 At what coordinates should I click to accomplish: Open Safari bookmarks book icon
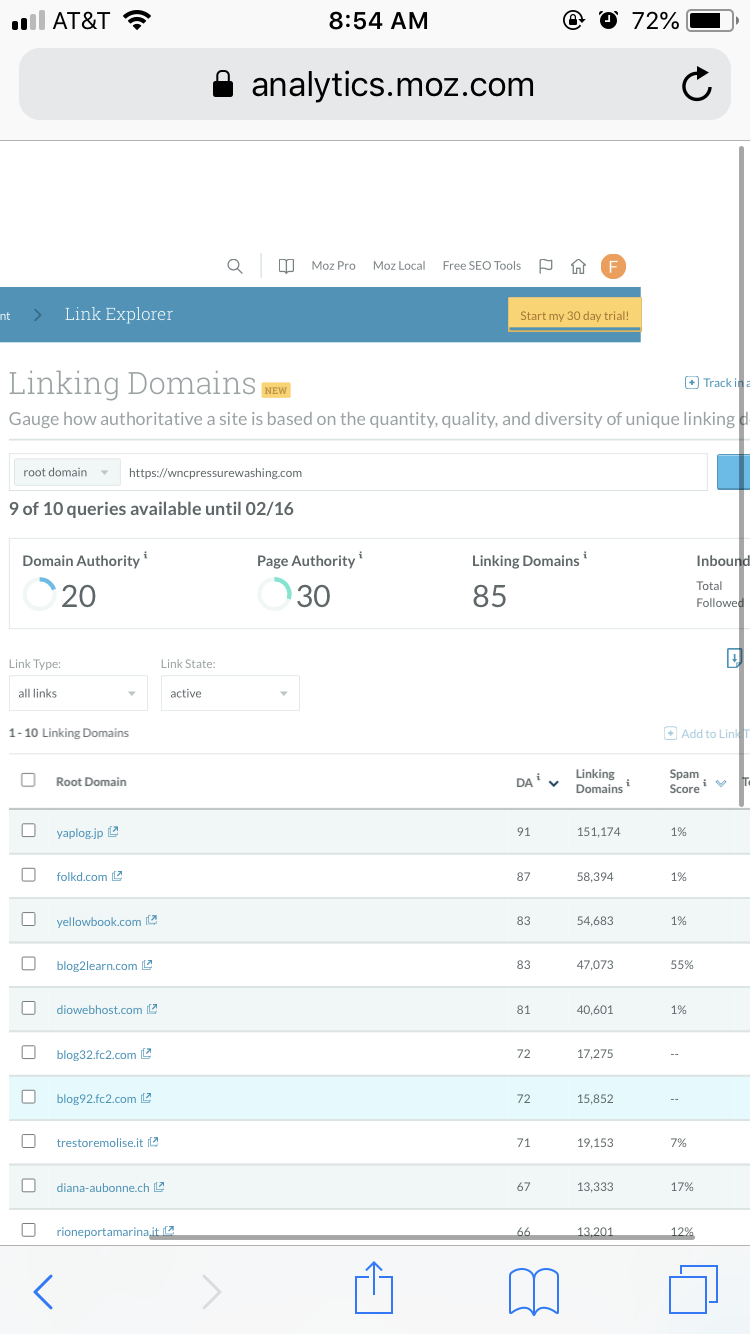pos(534,1291)
